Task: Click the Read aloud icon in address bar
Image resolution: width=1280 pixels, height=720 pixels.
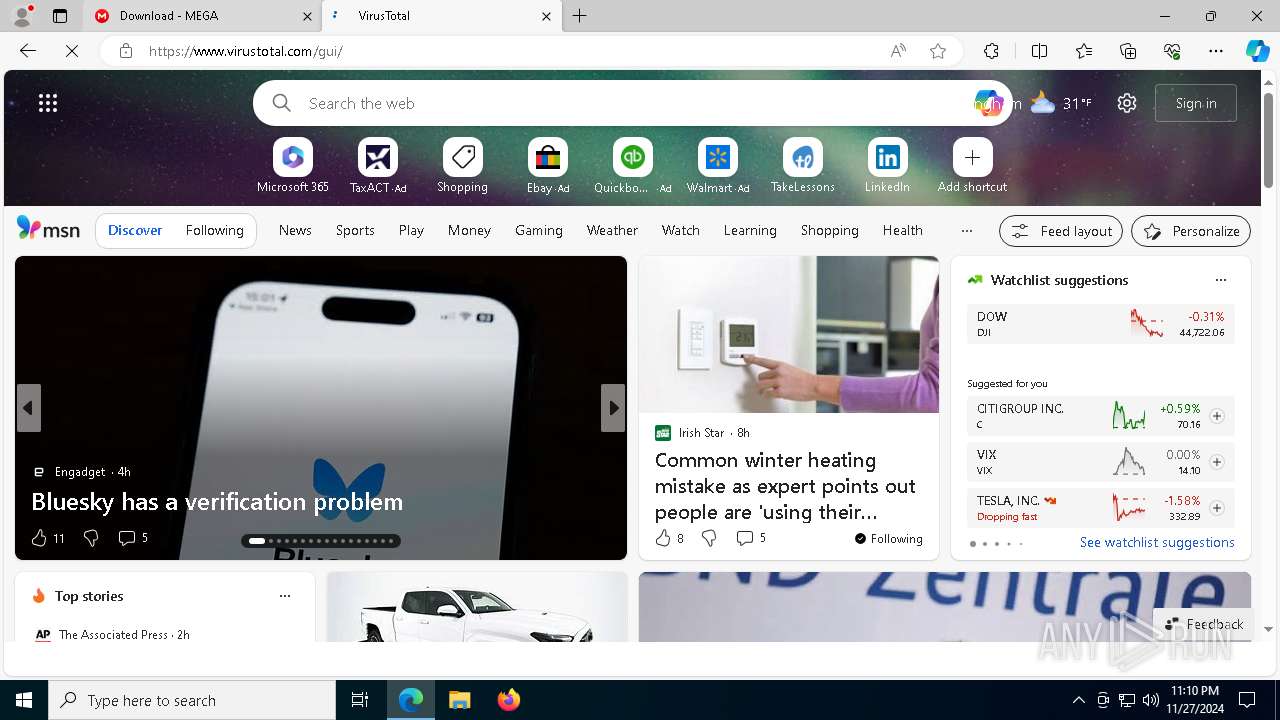Action: pyautogui.click(x=898, y=51)
